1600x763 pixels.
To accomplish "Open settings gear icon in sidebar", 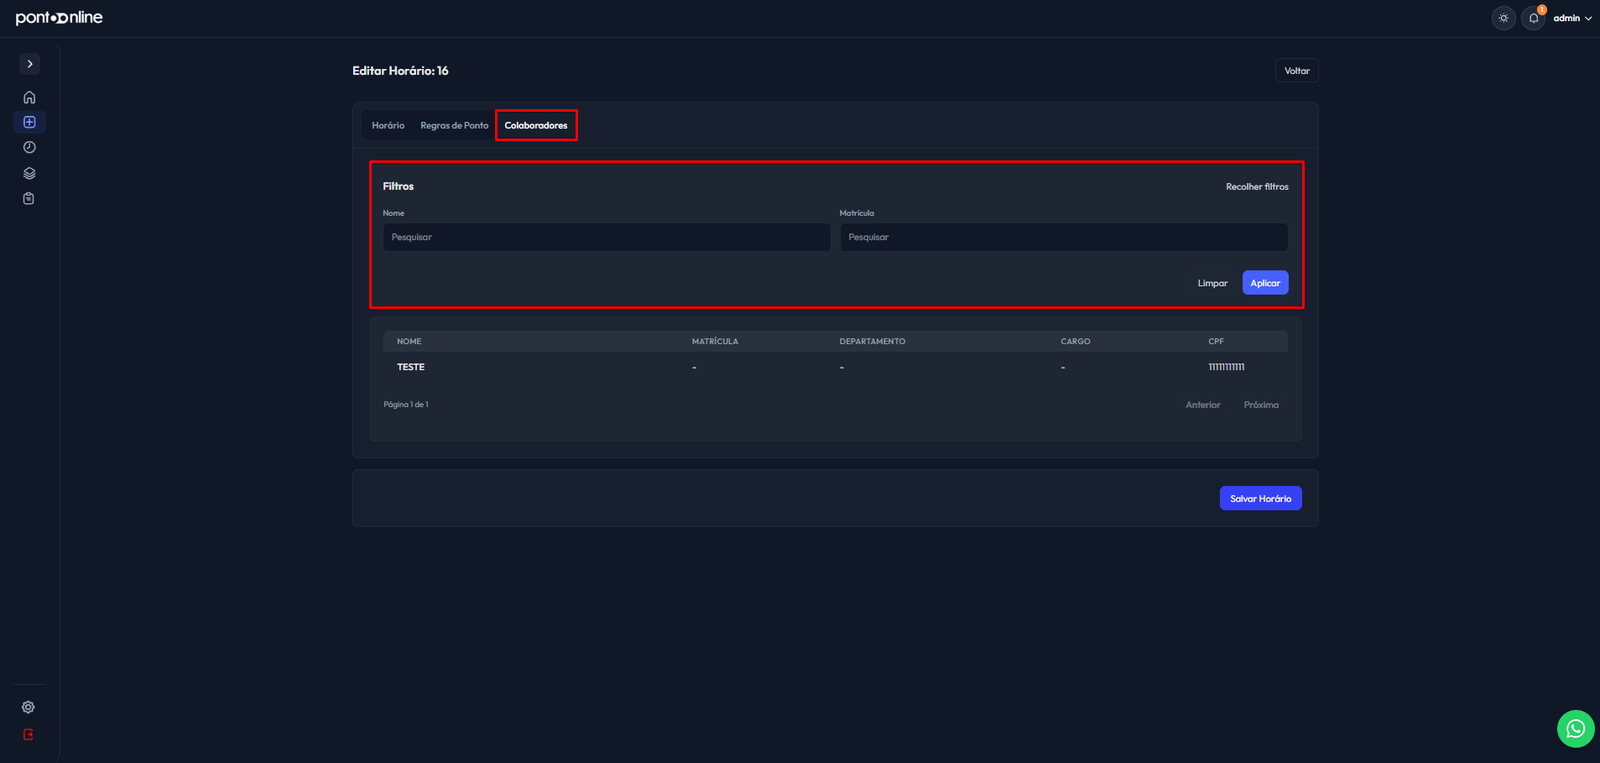I will pyautogui.click(x=28, y=707).
